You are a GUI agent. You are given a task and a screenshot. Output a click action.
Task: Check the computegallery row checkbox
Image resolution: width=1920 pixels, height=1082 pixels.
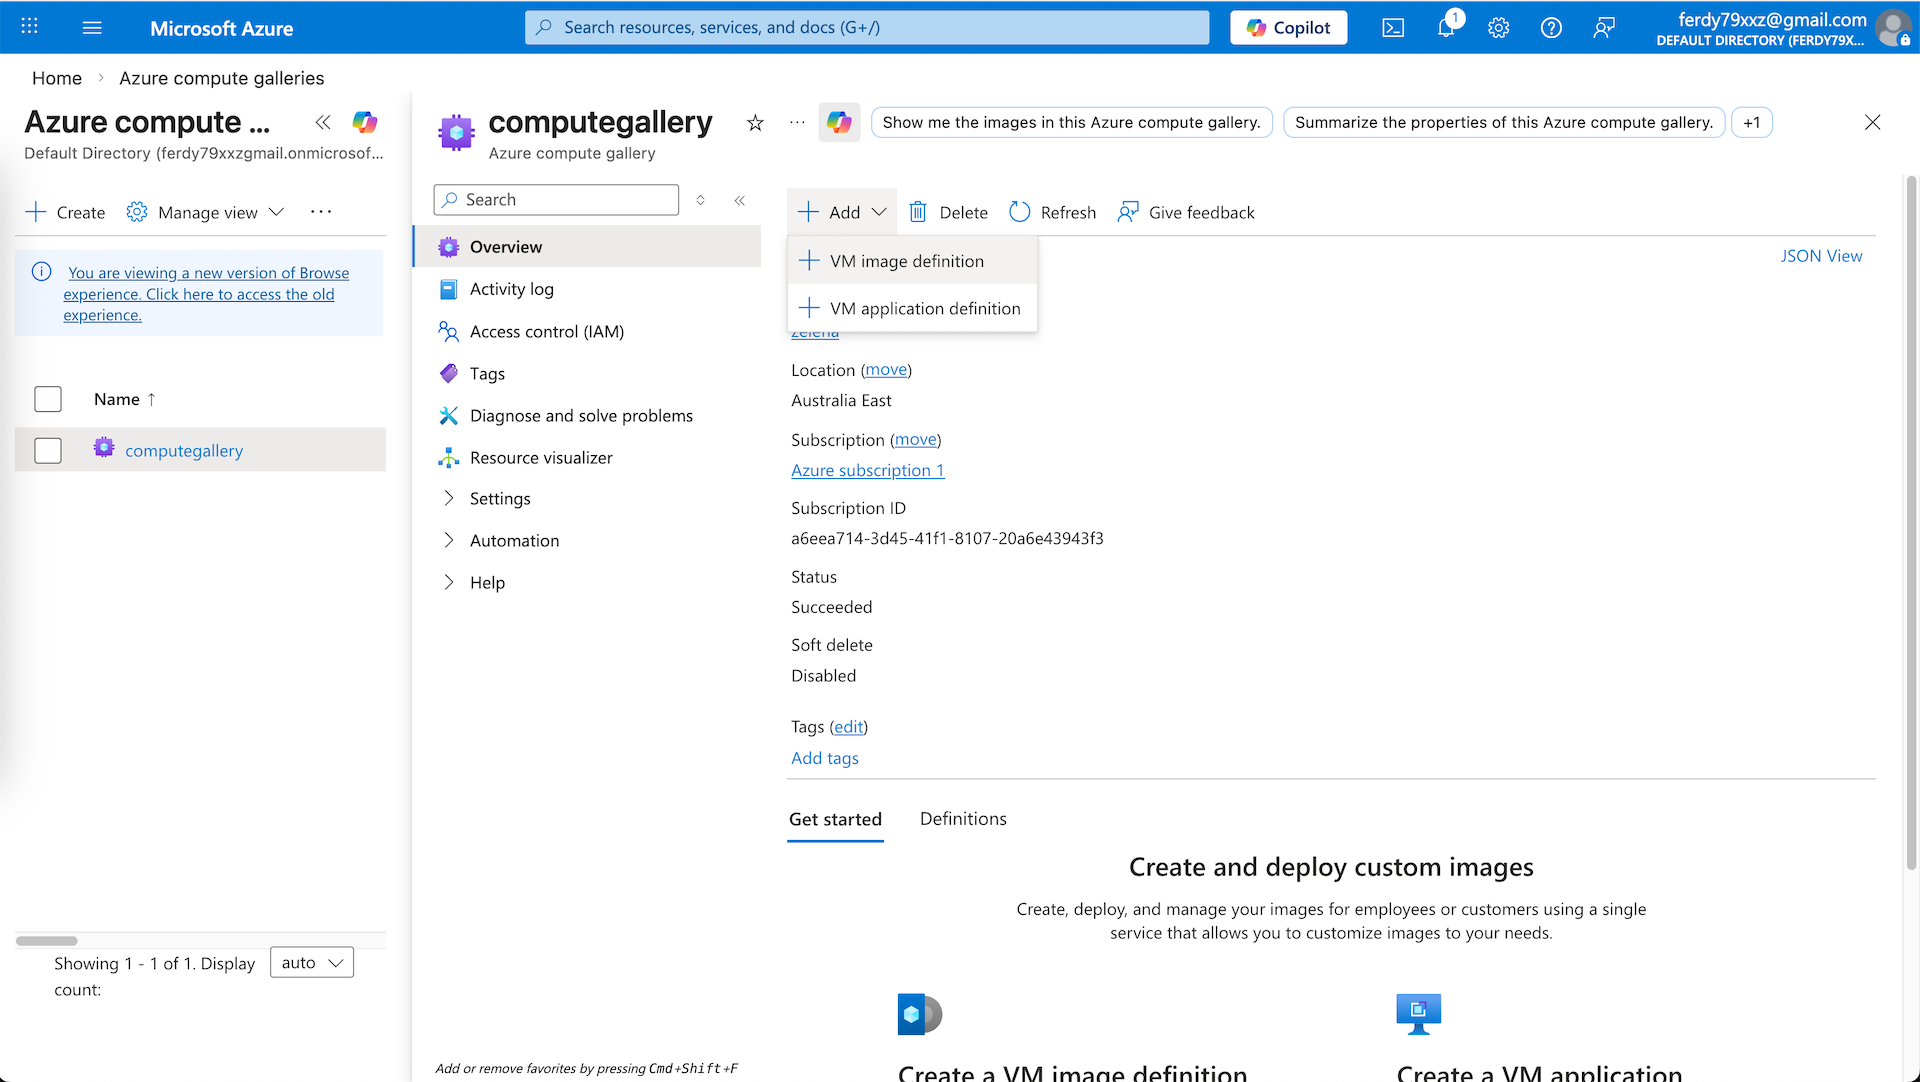click(x=48, y=451)
